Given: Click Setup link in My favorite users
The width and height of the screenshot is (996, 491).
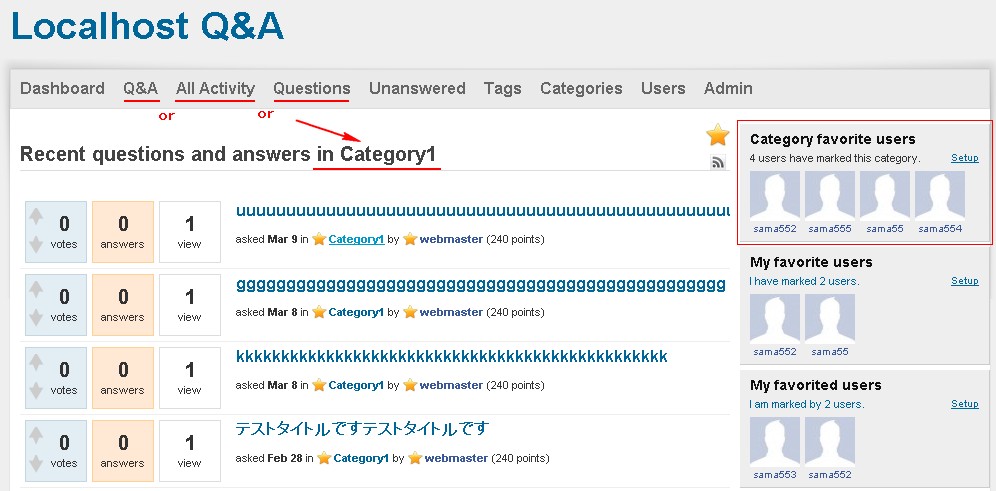Looking at the screenshot, I should pos(964,281).
